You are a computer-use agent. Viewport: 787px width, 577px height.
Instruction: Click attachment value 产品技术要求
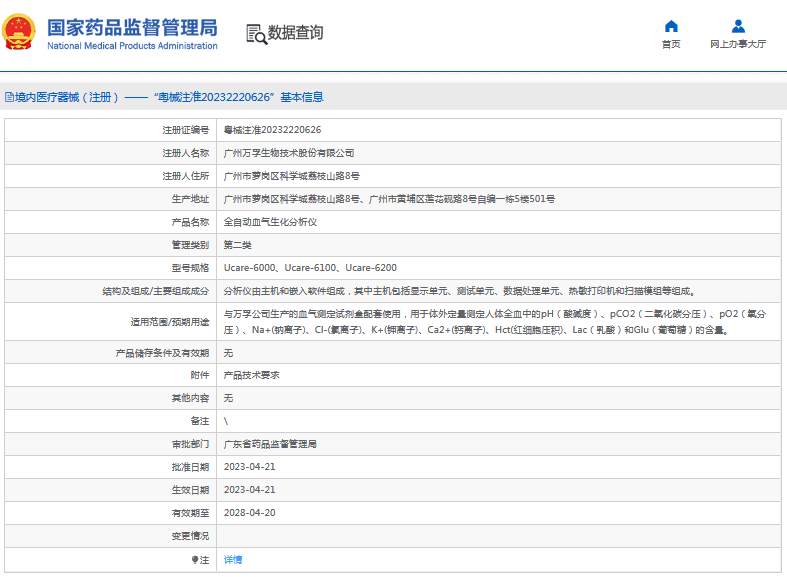point(251,375)
